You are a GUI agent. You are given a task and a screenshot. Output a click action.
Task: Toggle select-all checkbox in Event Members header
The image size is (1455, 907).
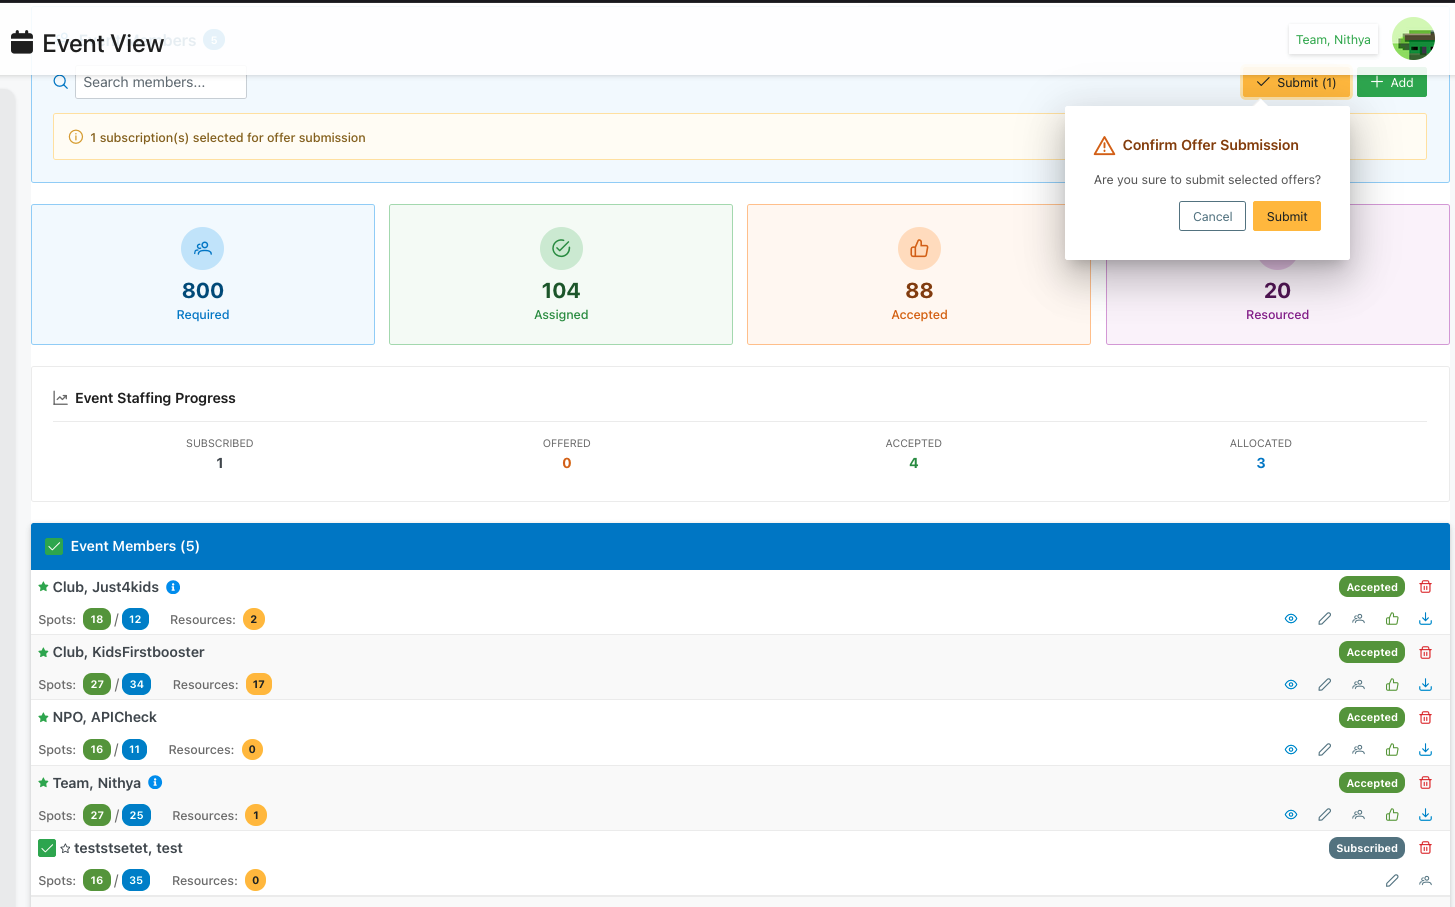[54, 546]
